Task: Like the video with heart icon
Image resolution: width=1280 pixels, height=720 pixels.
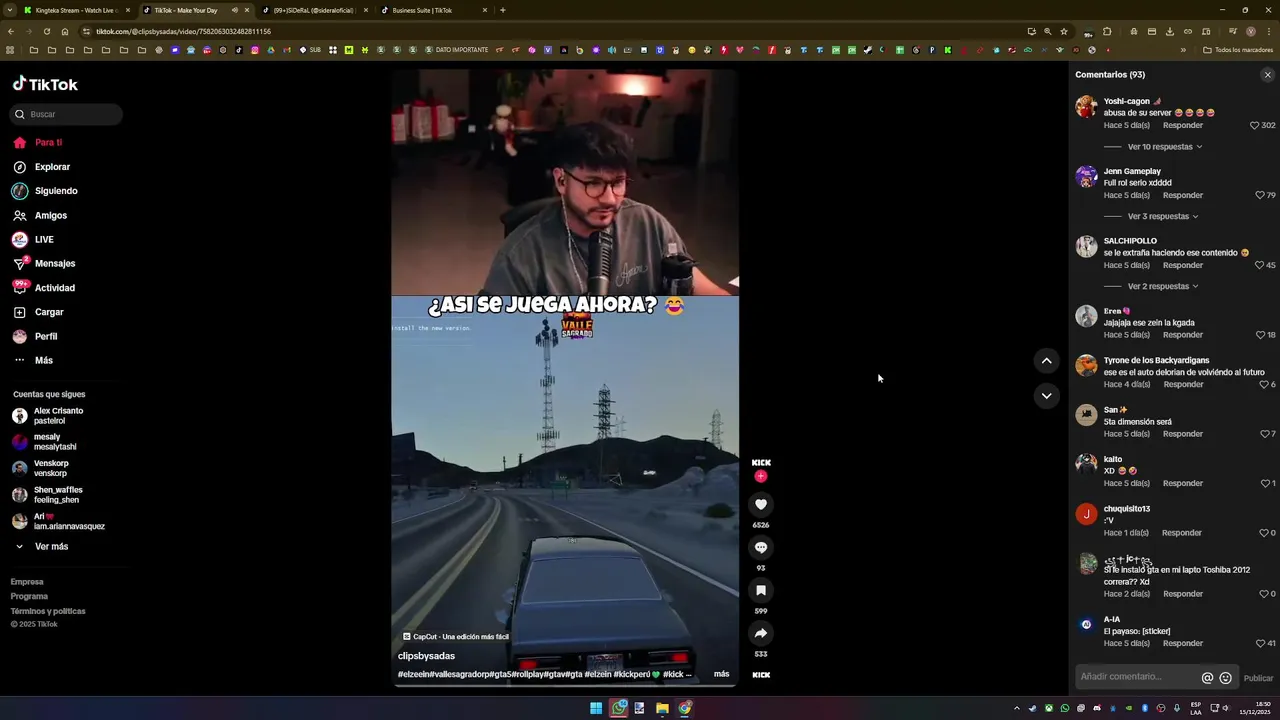Action: pyautogui.click(x=761, y=505)
